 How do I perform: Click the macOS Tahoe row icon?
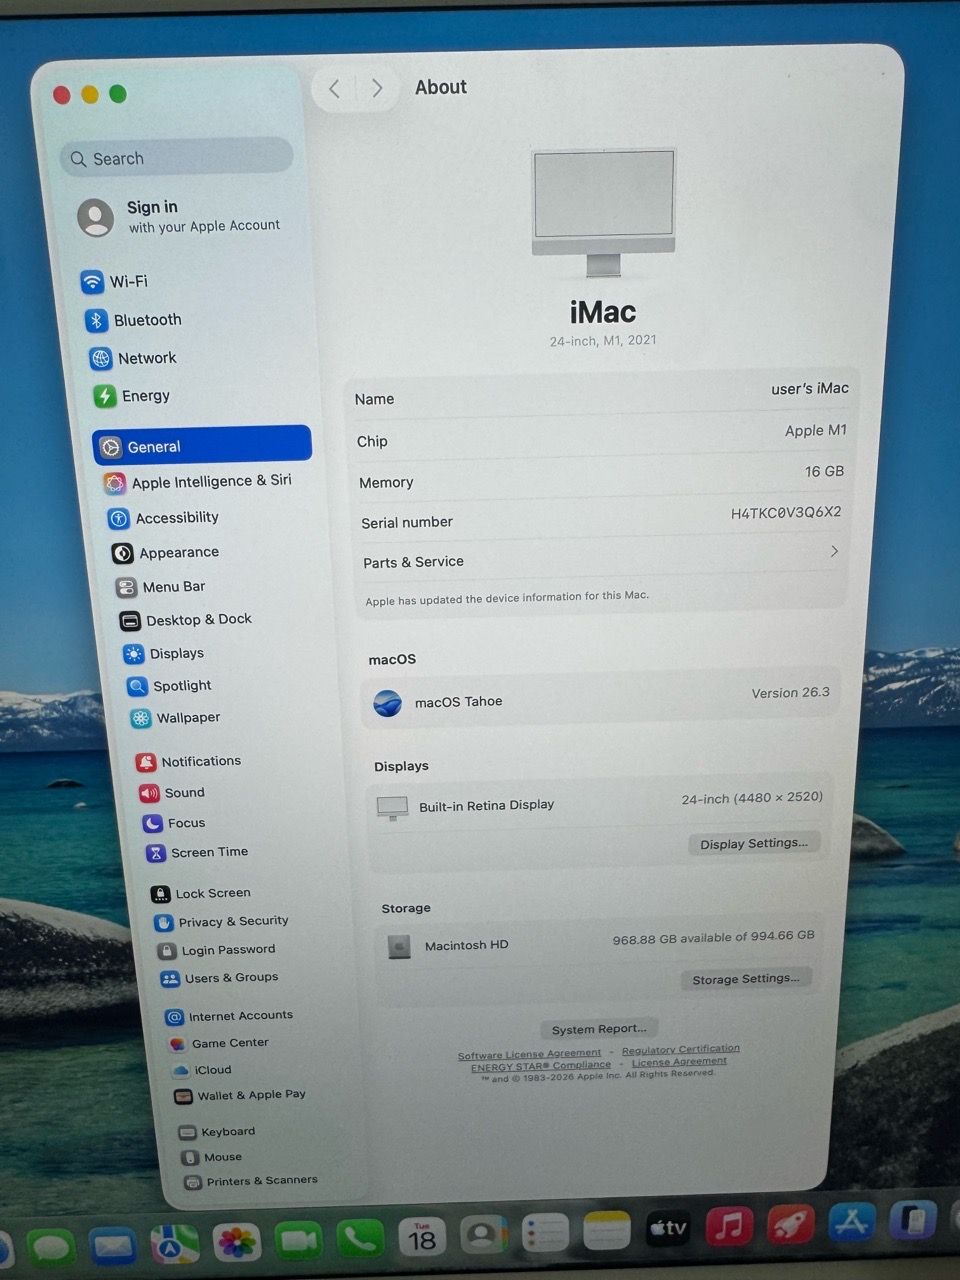(x=387, y=703)
